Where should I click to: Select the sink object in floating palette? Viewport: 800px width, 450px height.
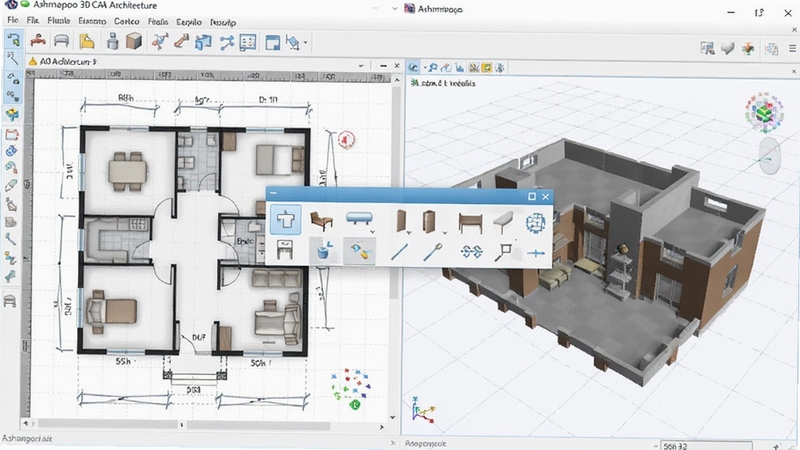point(285,220)
